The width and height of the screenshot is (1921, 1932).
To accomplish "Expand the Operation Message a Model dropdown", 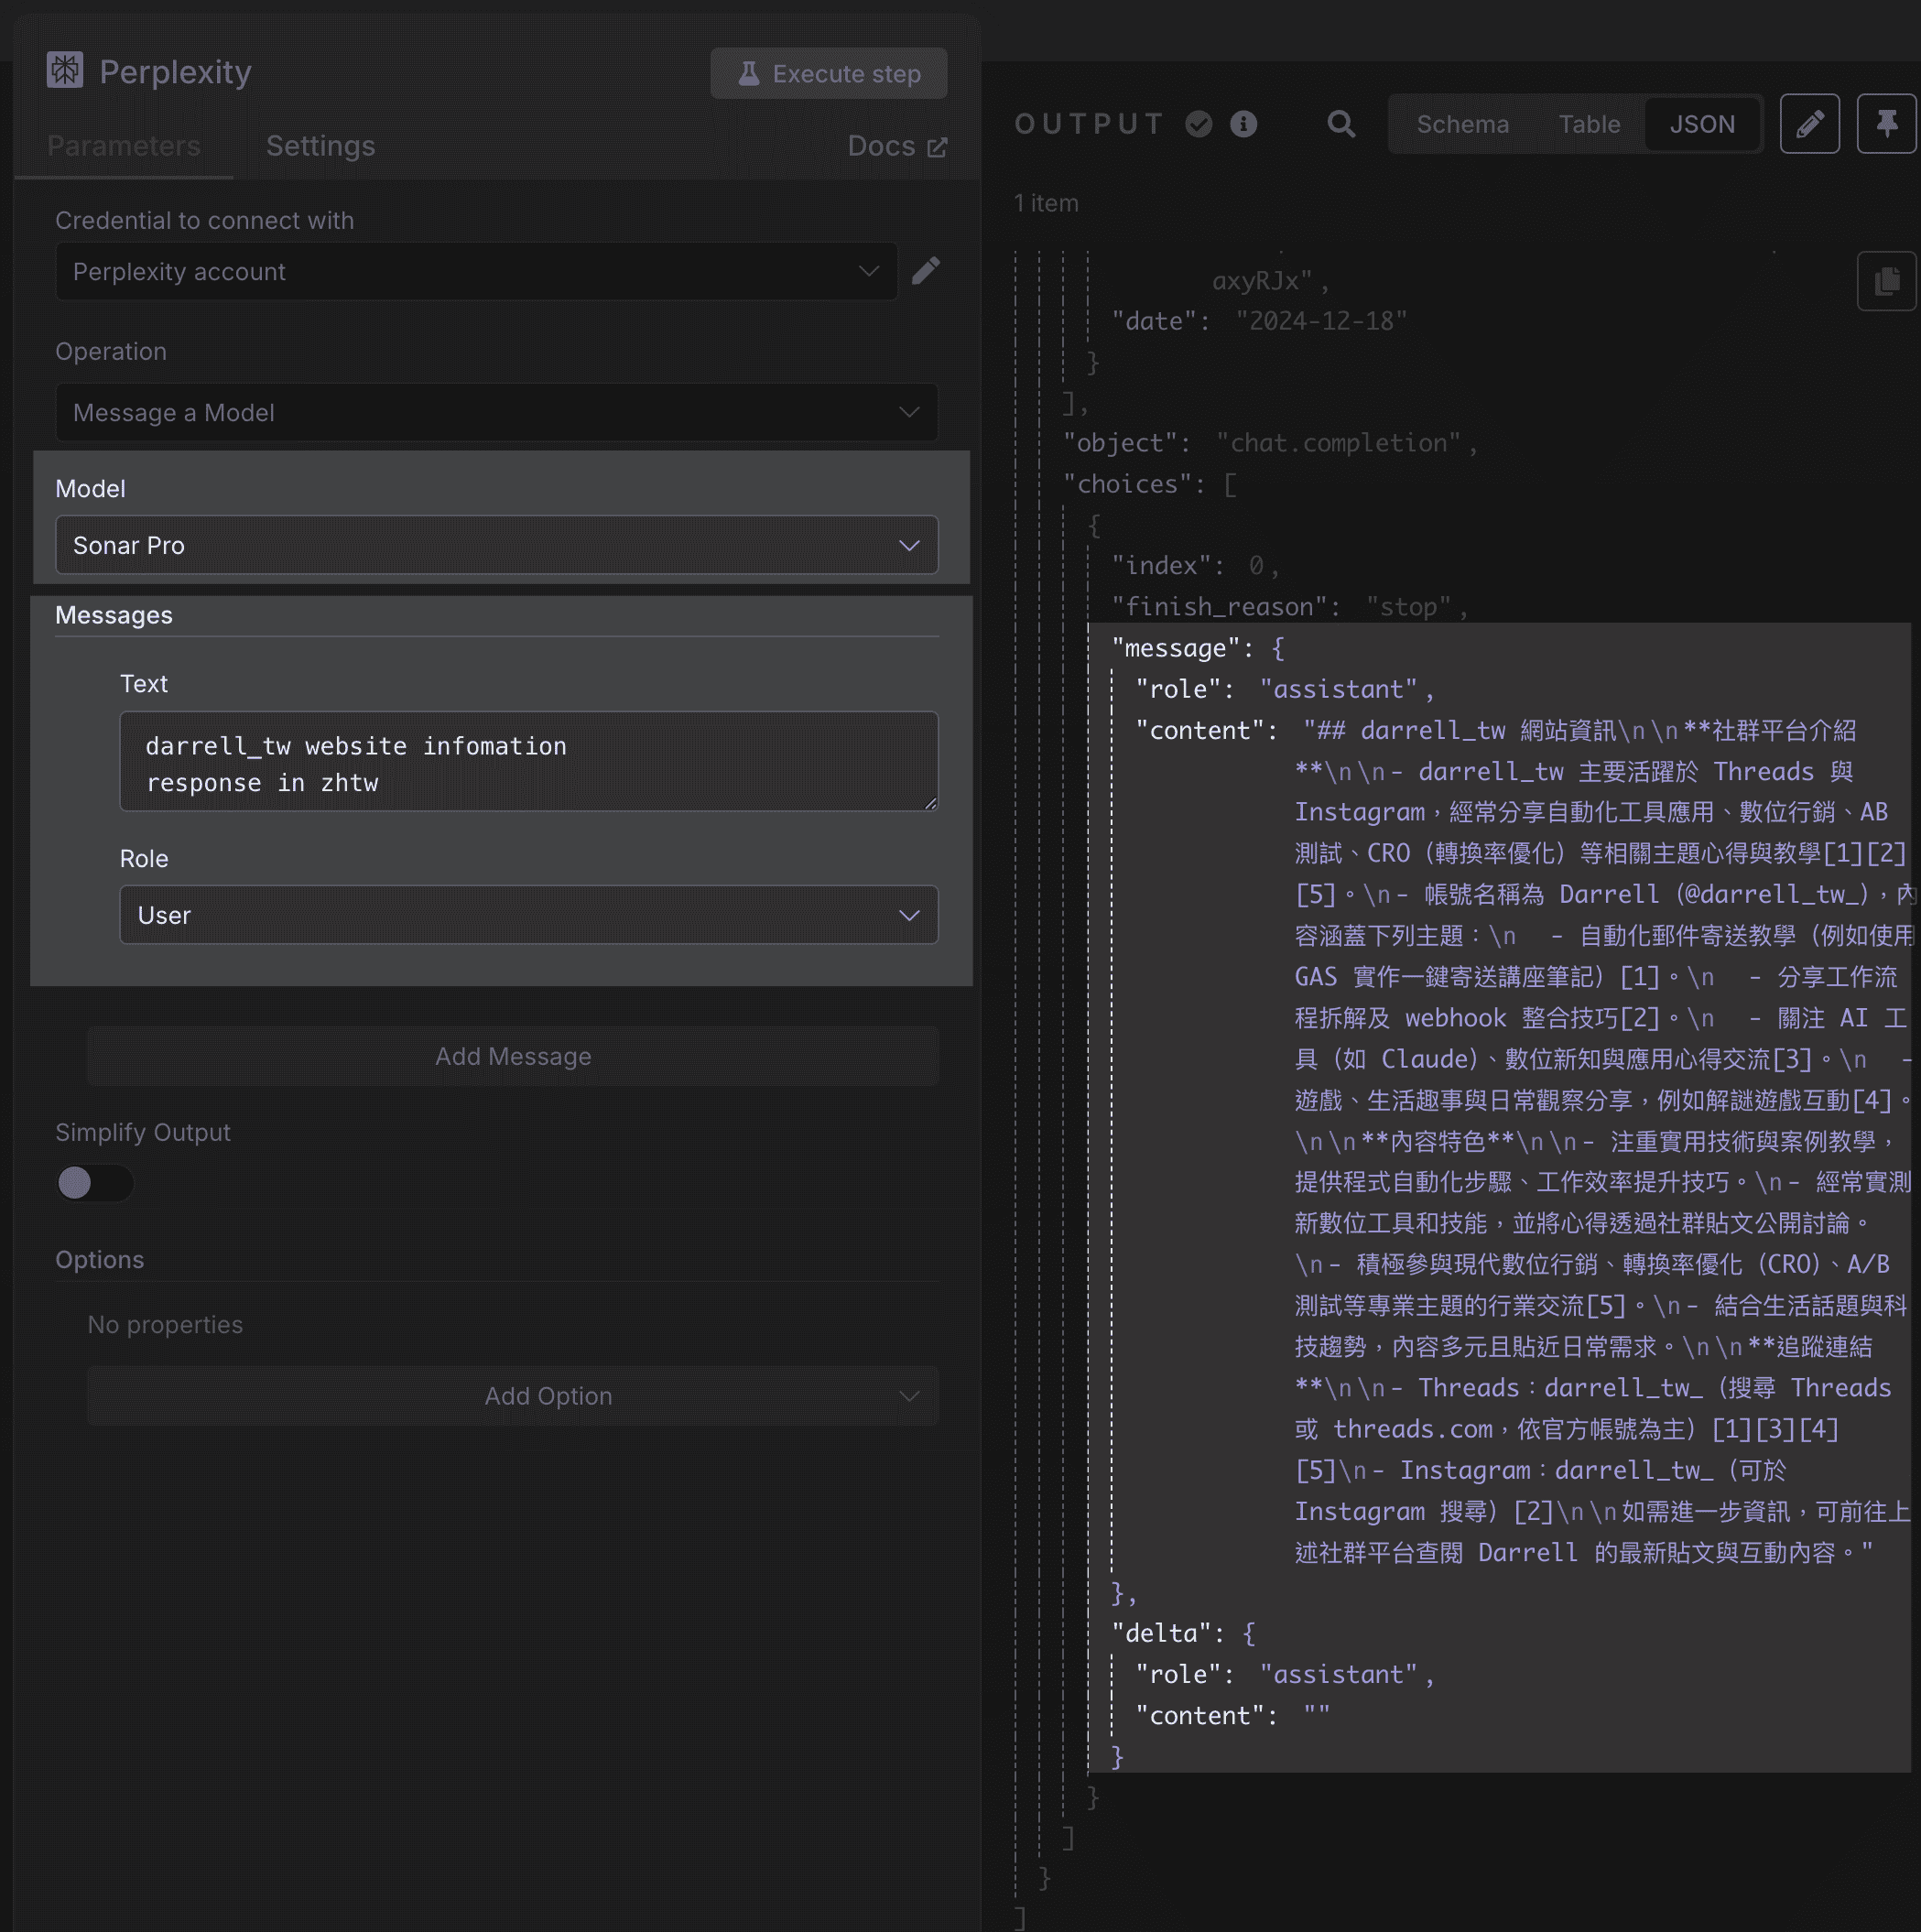I will click(496, 412).
